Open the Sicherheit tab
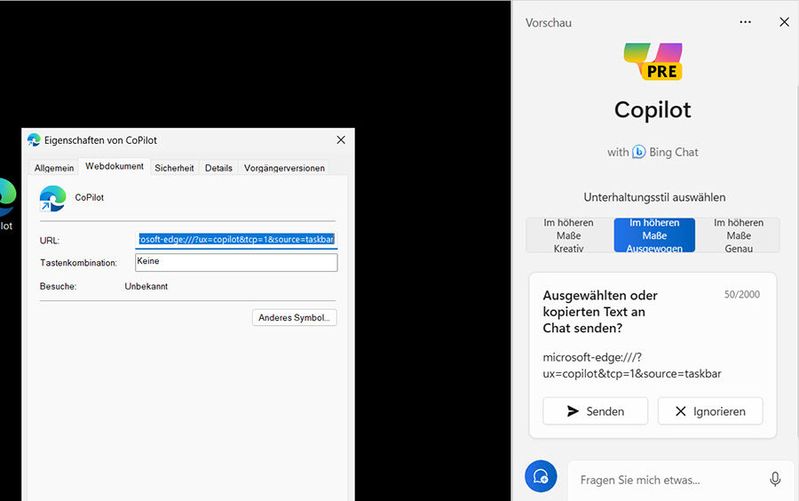 [x=174, y=168]
